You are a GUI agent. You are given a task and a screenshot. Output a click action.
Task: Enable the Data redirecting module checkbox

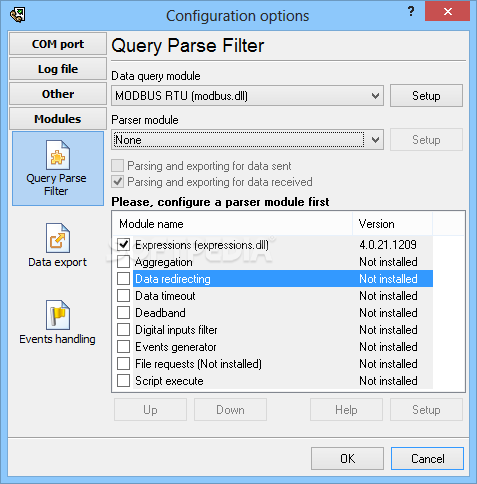[123, 279]
